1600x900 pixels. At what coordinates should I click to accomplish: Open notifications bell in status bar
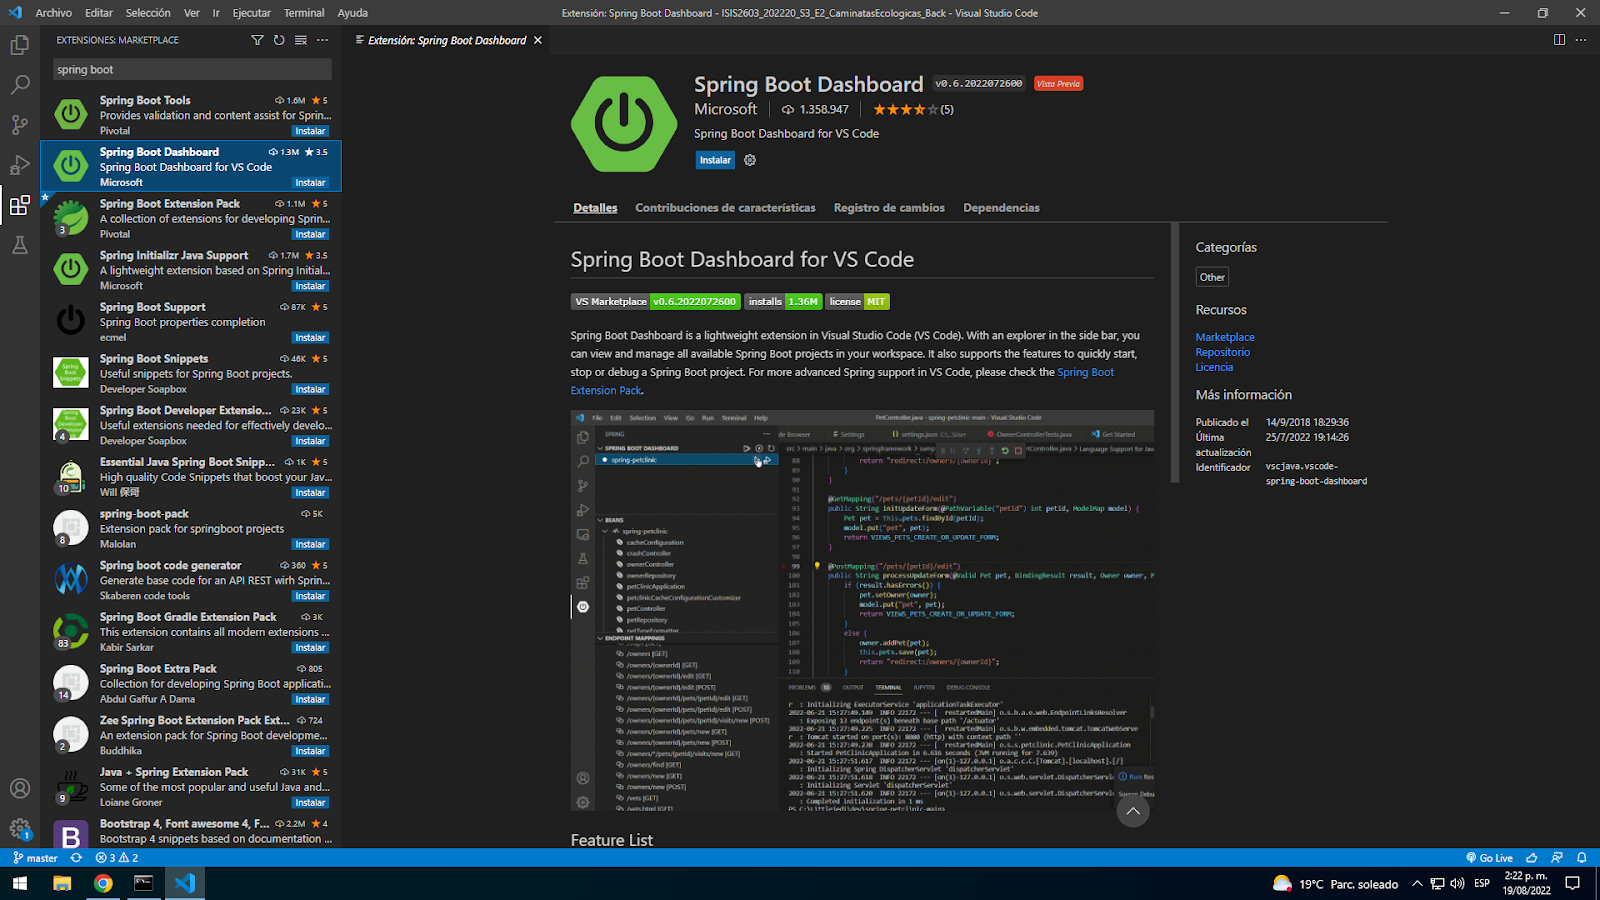coord(1582,858)
